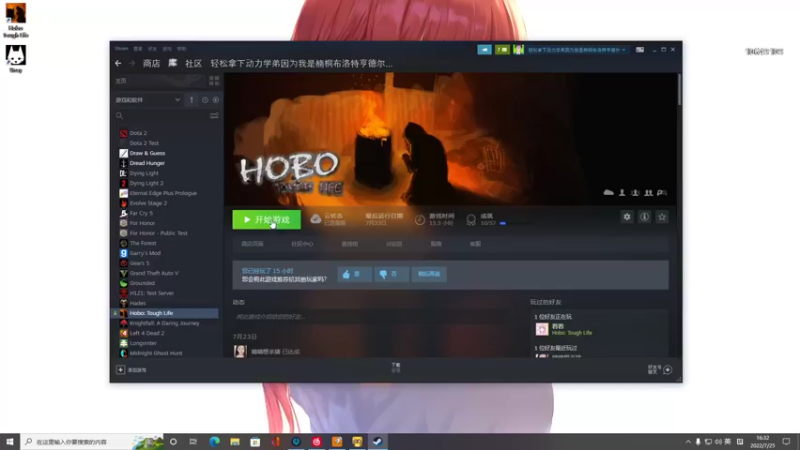Open friends and chat plus icon

coord(667,370)
